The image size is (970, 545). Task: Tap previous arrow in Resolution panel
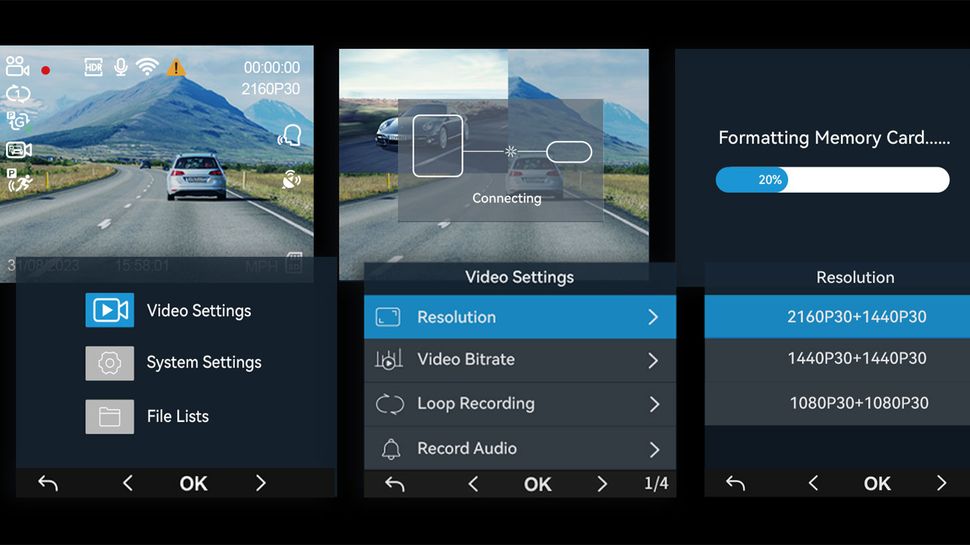pyautogui.click(x=813, y=483)
